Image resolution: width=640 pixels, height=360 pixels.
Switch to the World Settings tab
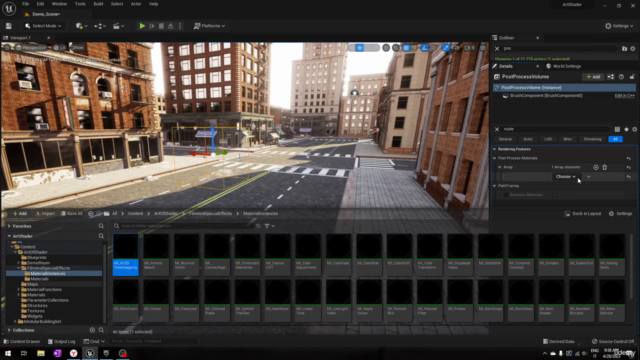pos(564,66)
